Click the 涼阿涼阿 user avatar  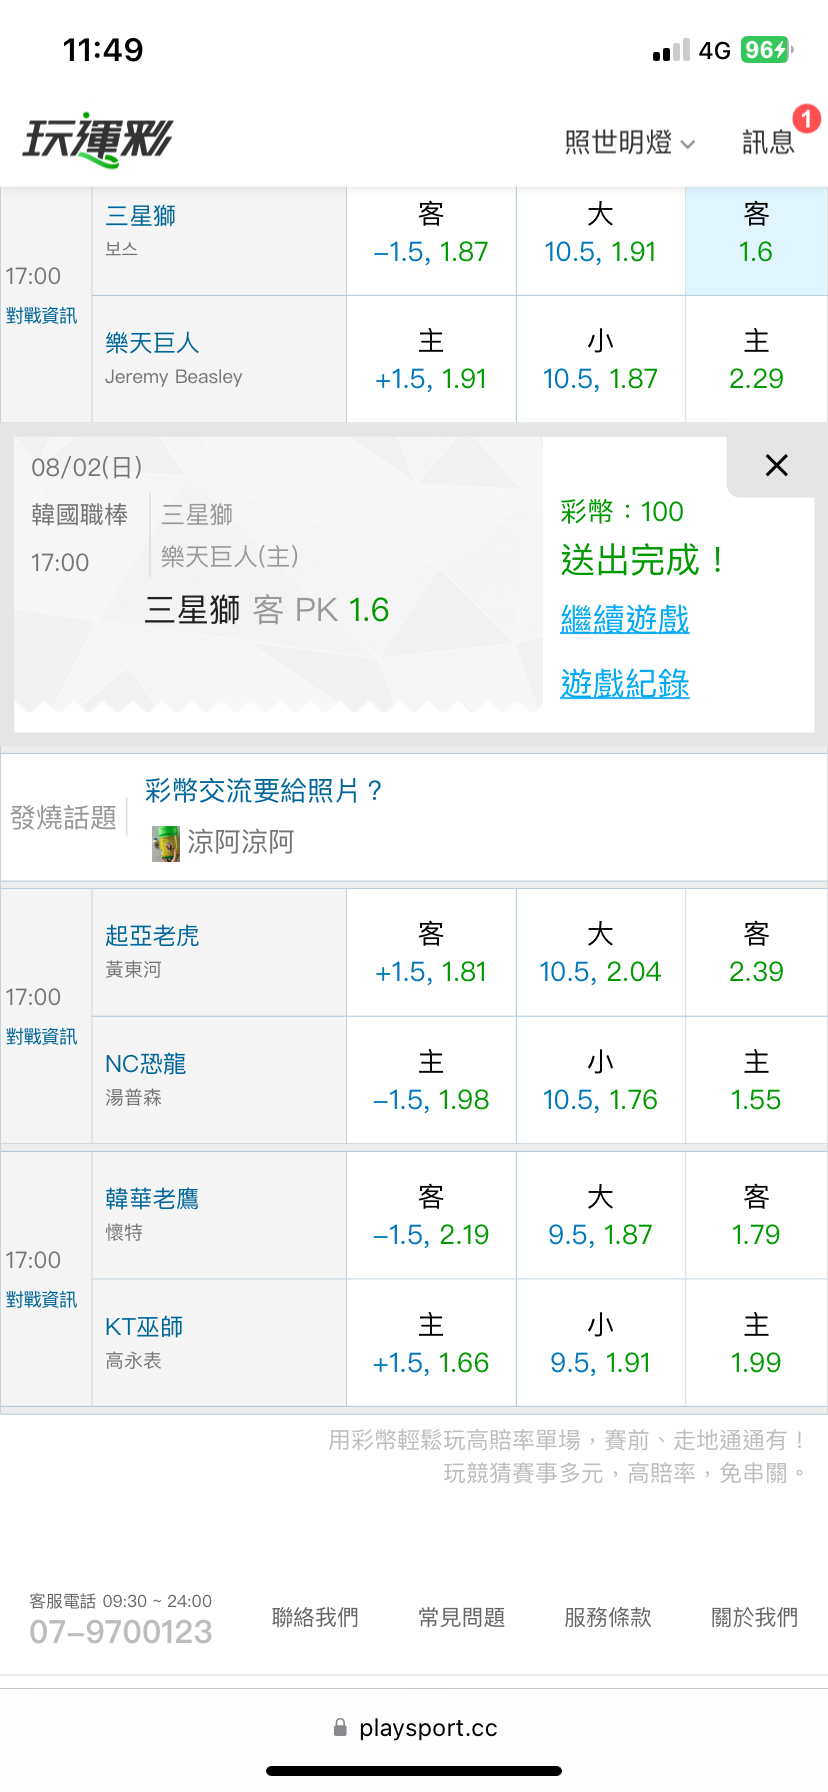tap(166, 843)
